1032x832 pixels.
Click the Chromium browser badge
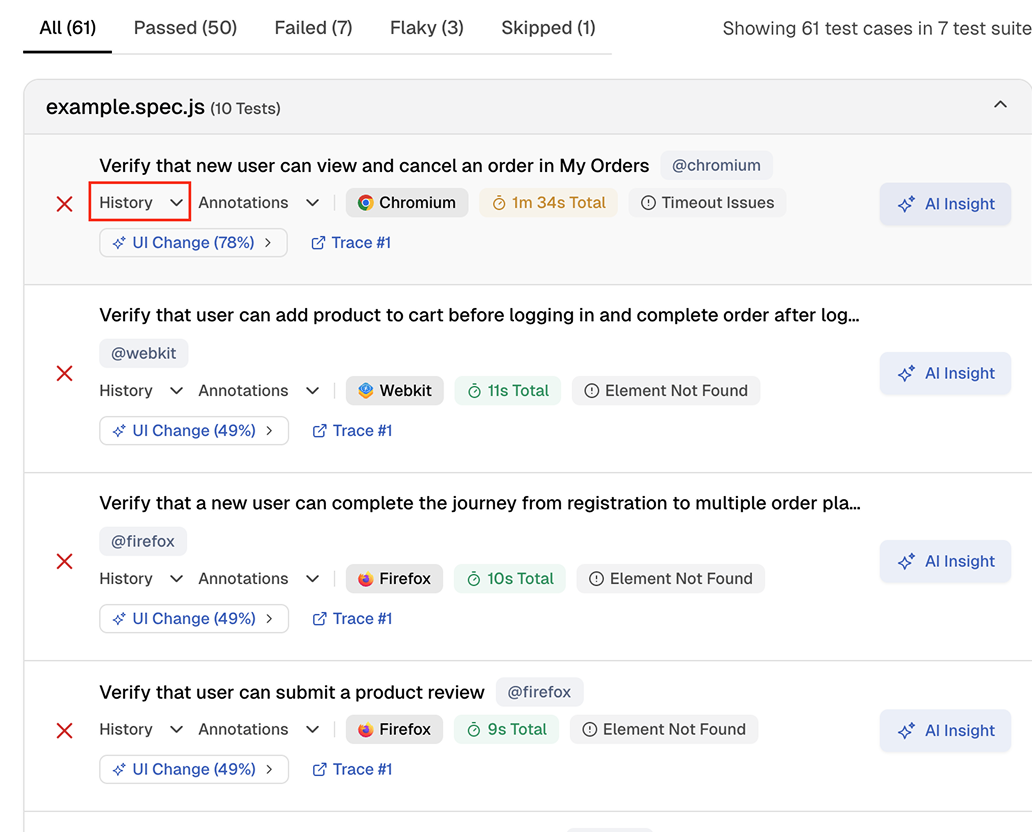coord(407,203)
